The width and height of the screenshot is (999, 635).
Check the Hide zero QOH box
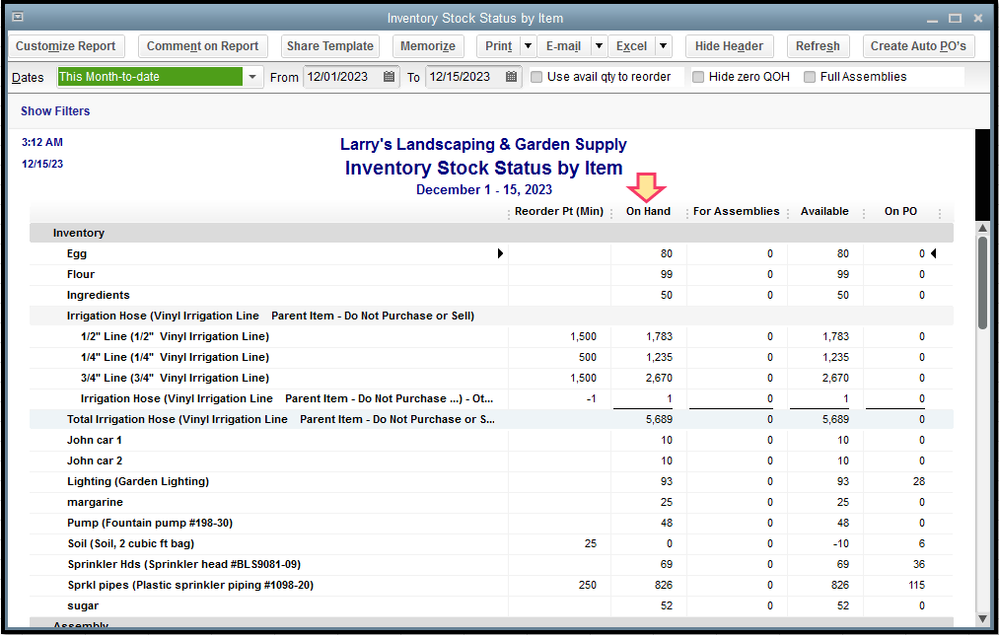click(699, 77)
